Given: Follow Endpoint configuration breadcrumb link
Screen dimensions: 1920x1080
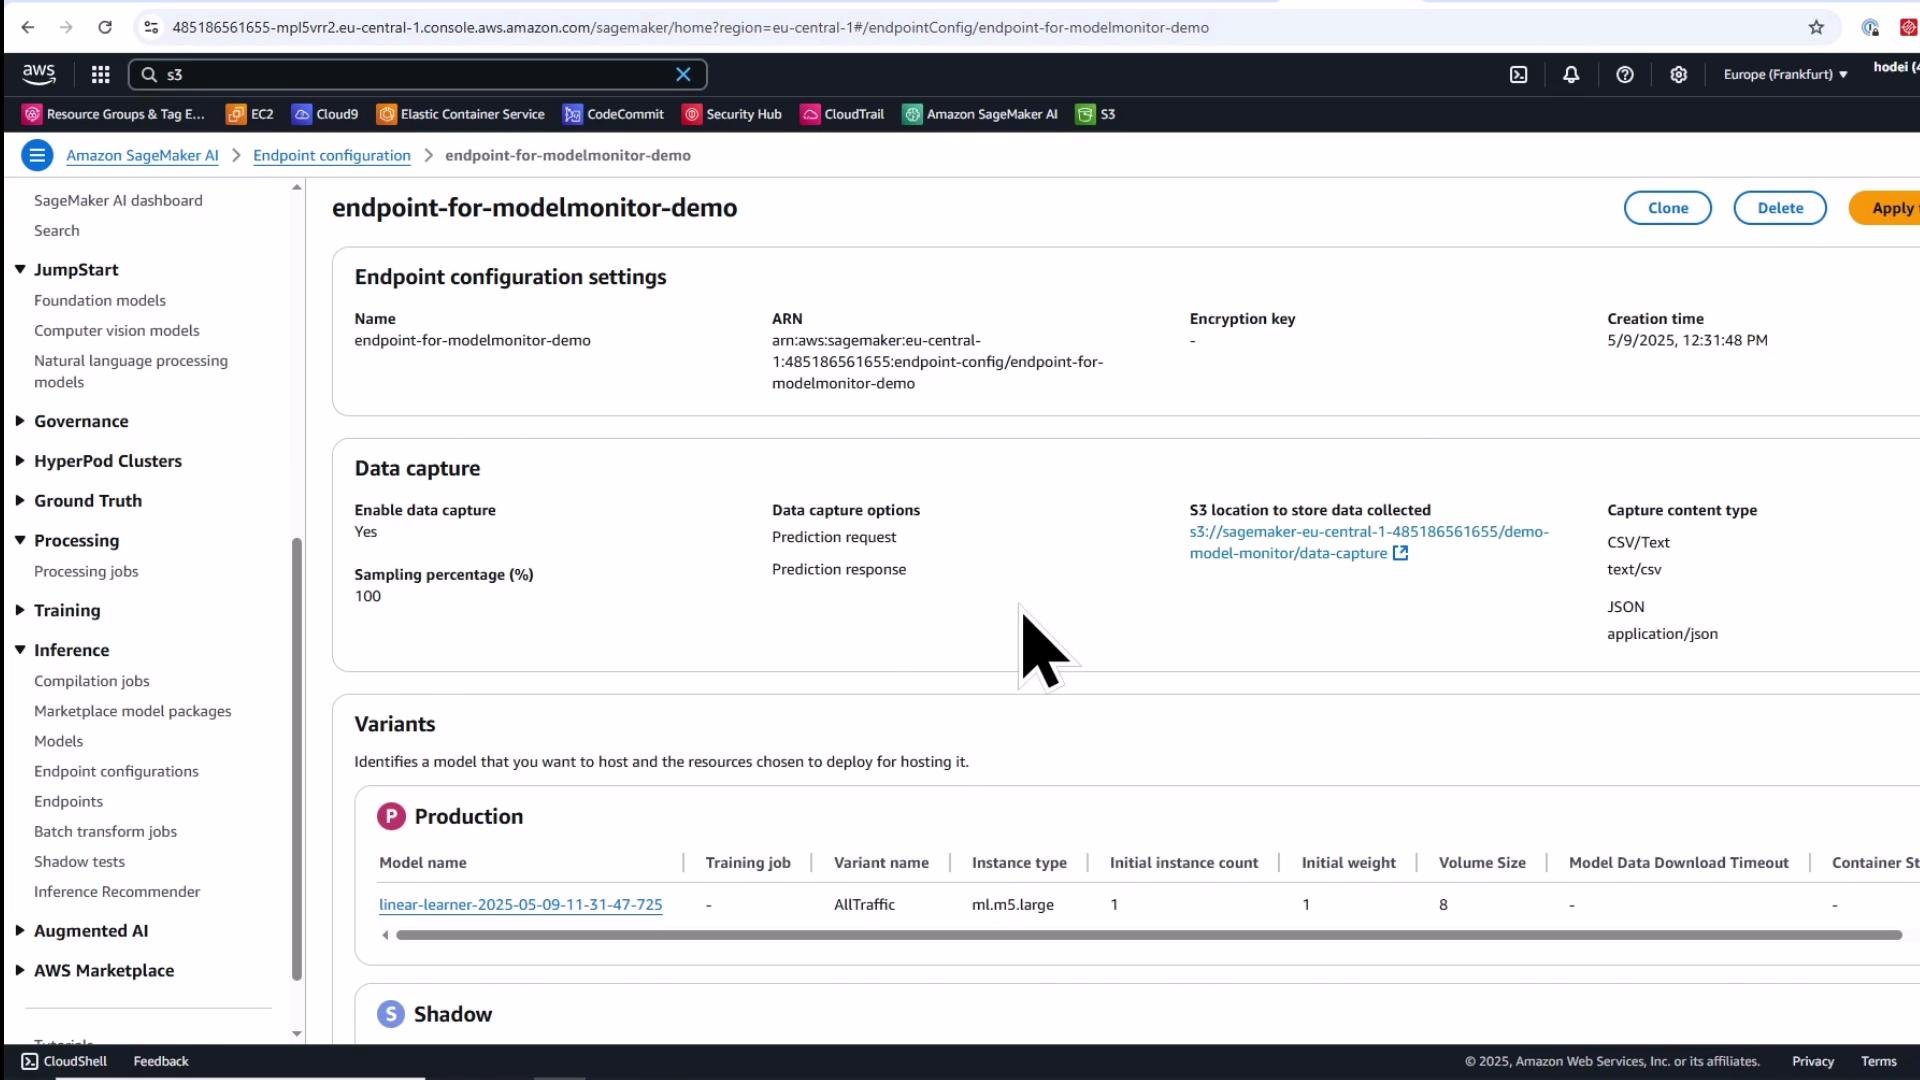Looking at the screenshot, I should point(332,155).
